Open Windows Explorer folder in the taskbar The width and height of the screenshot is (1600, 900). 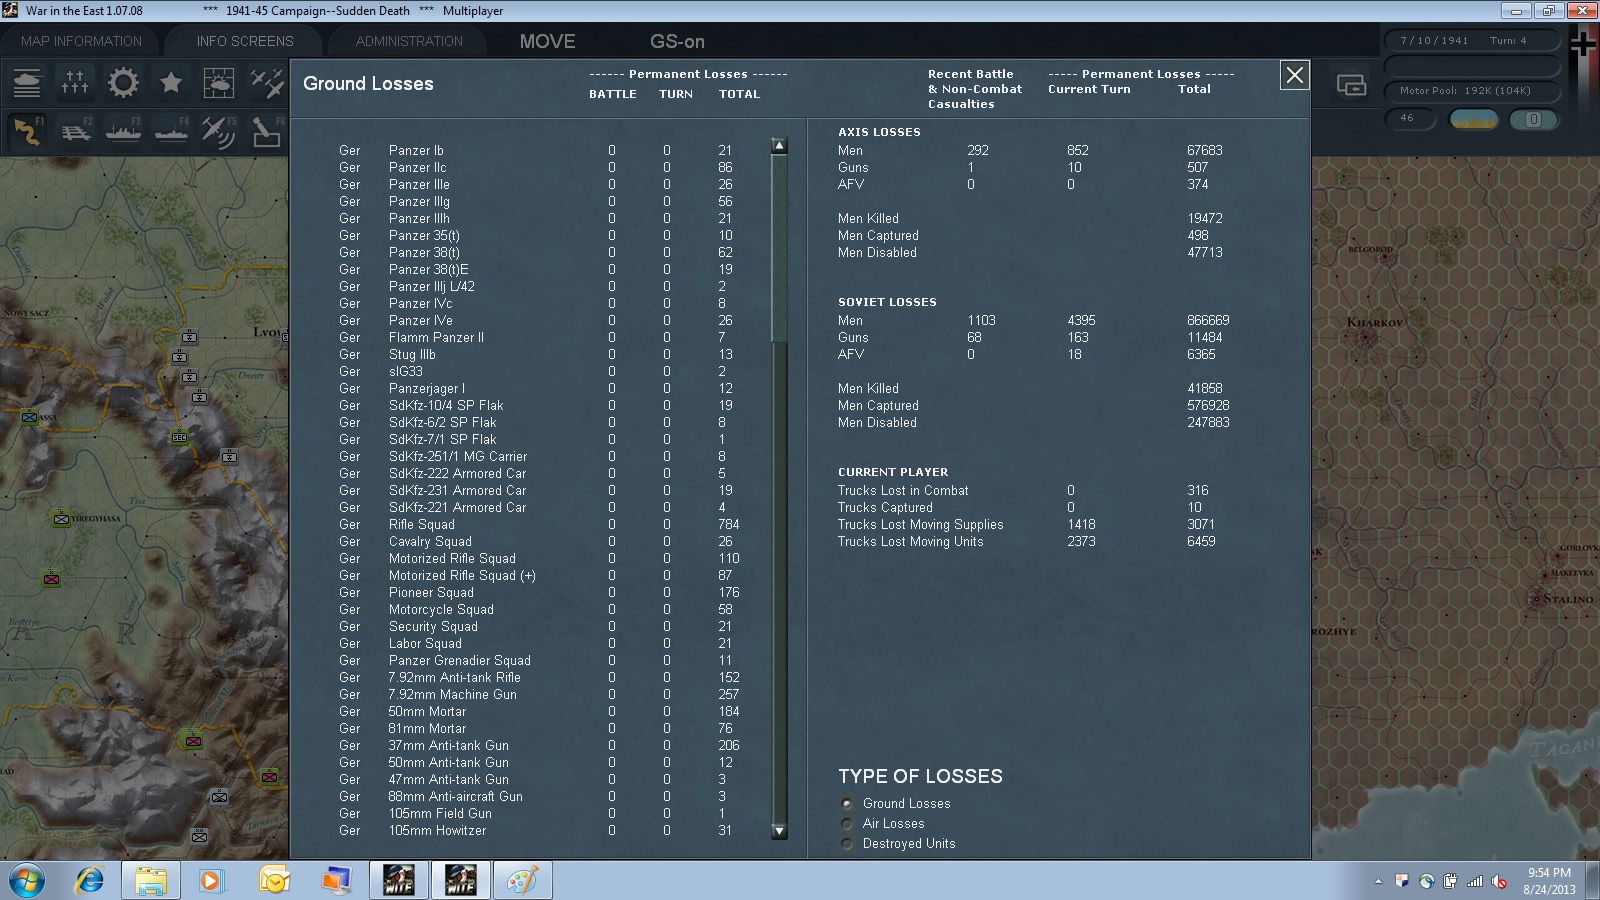[151, 881]
